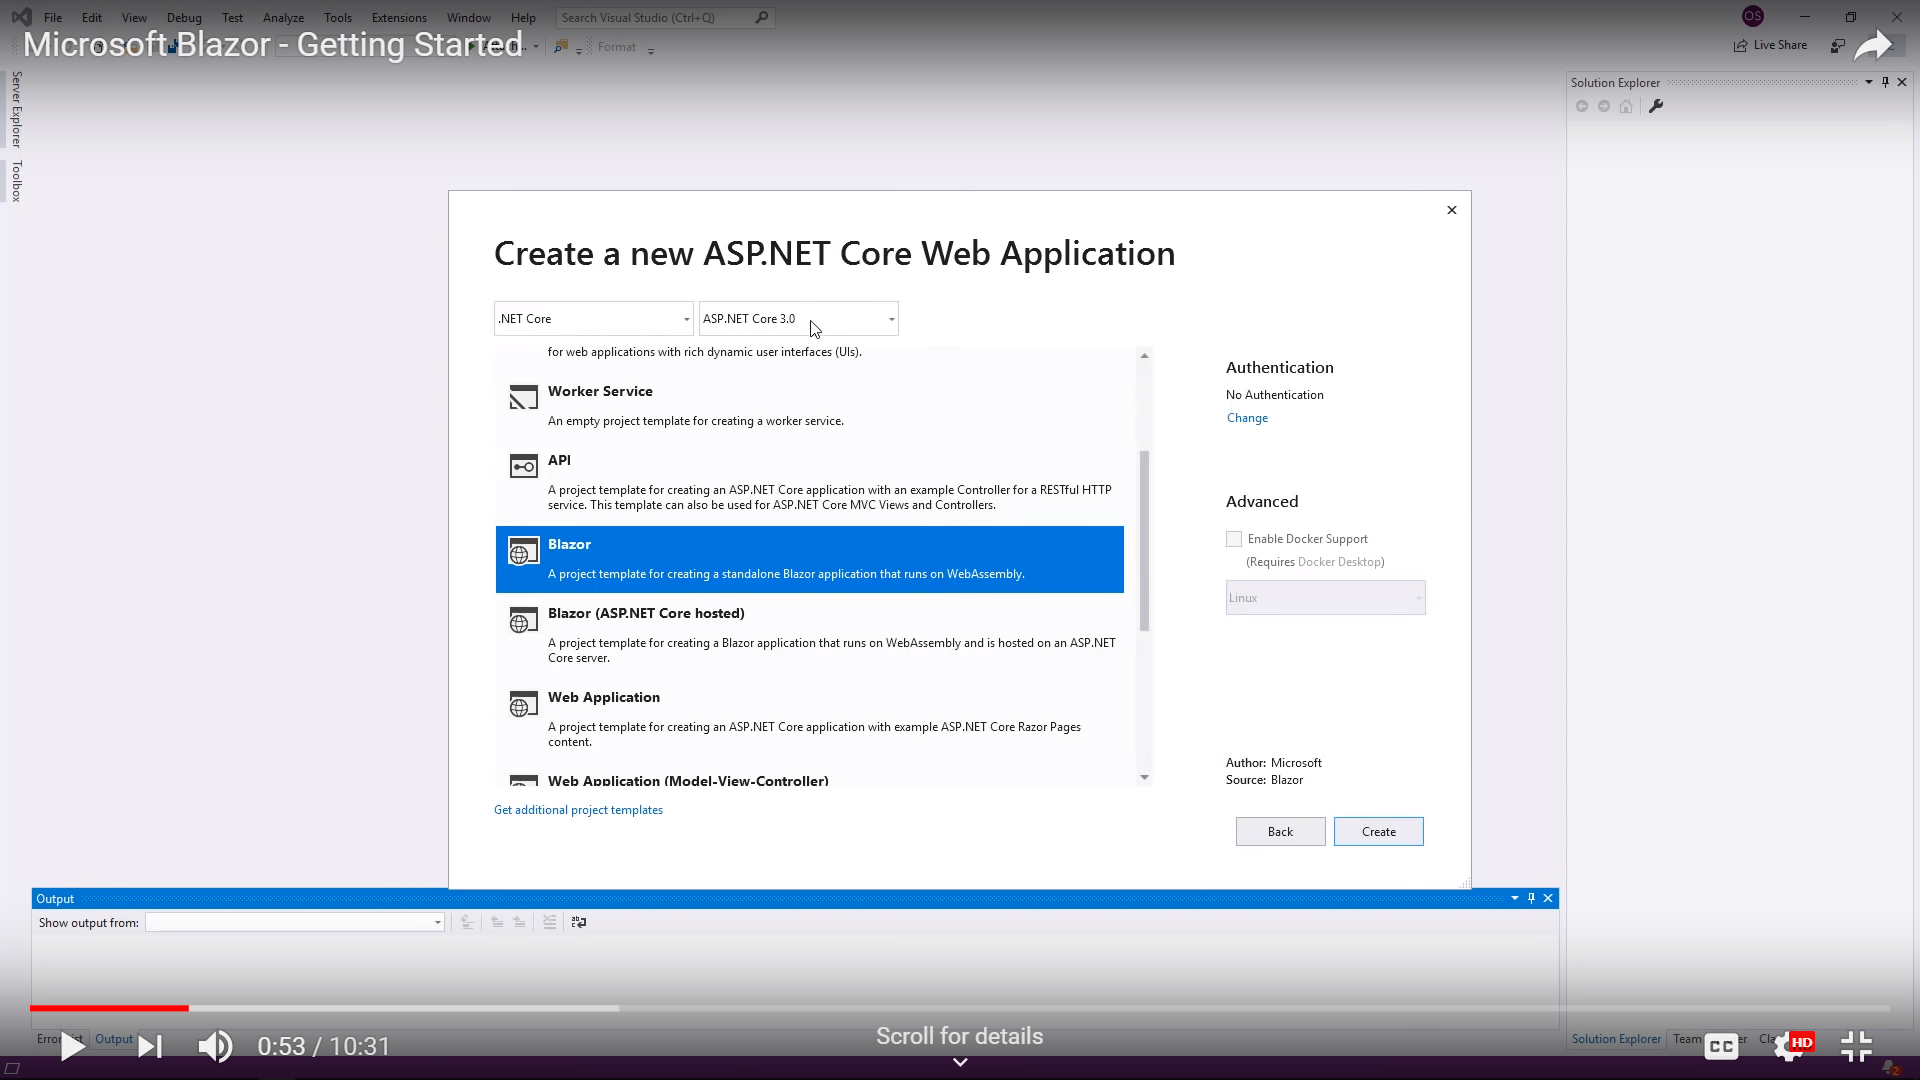This screenshot has width=1920, height=1080.
Task: Open the ASP.NET Core 3.0 version dropdown
Action: point(891,318)
